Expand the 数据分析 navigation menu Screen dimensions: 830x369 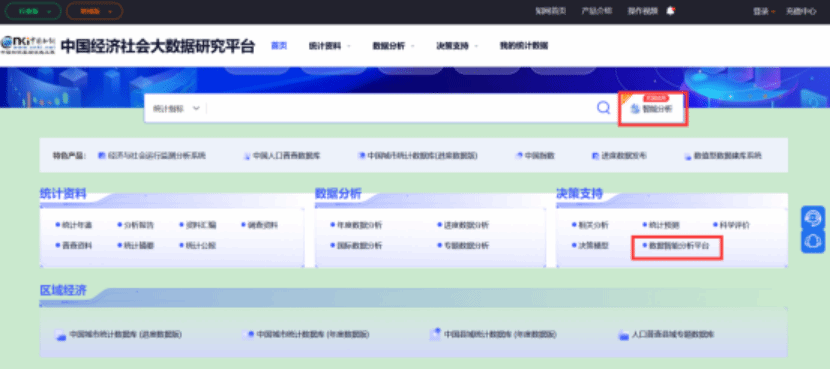[393, 46]
